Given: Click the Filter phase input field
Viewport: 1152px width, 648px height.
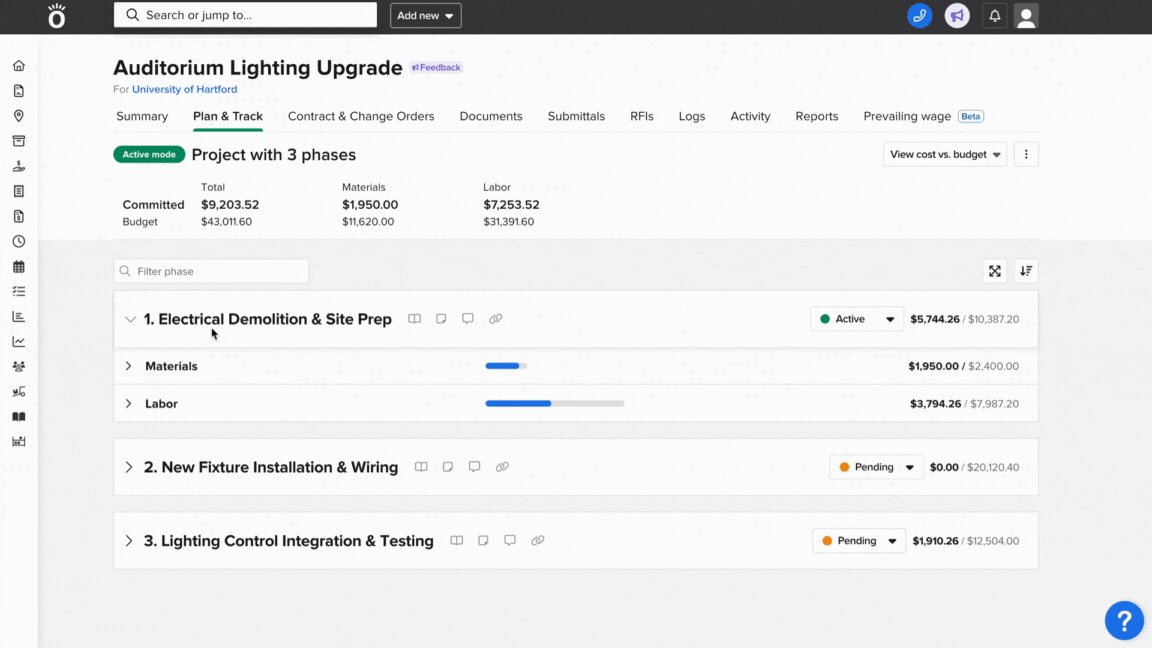Looking at the screenshot, I should 212,271.
